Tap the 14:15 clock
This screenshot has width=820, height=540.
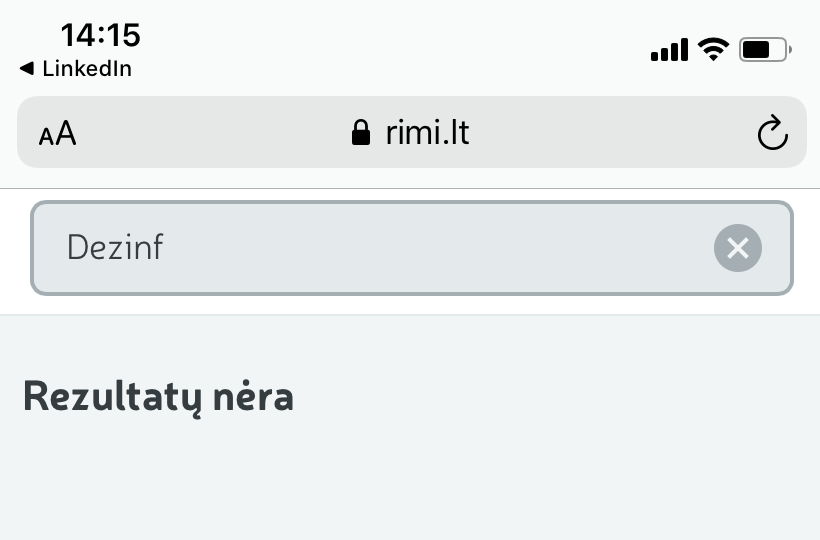(x=100, y=35)
